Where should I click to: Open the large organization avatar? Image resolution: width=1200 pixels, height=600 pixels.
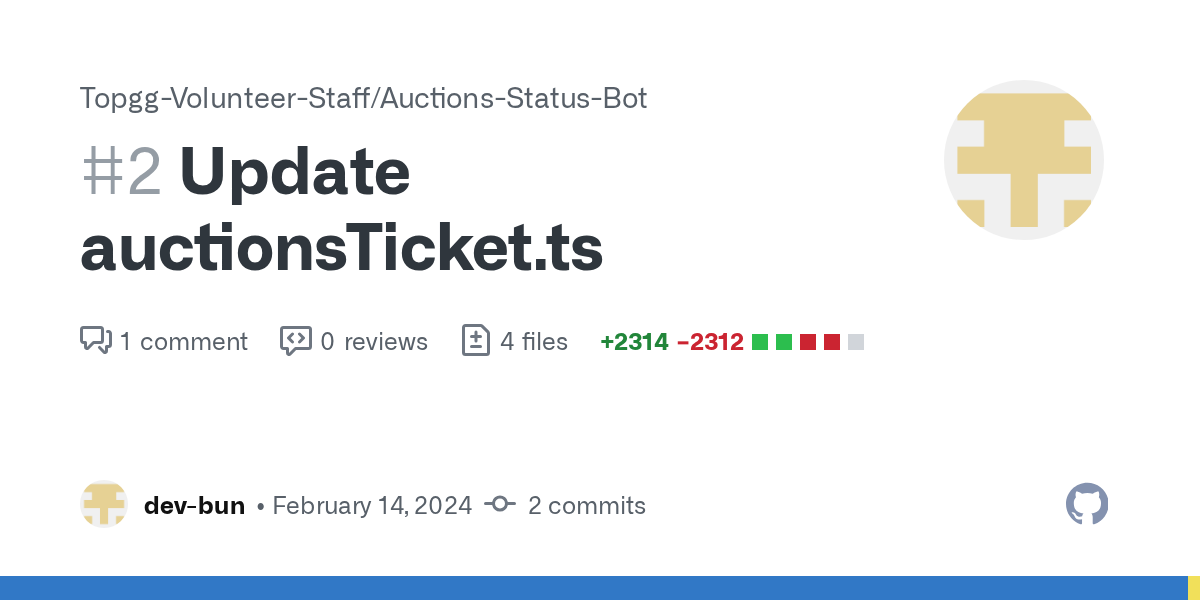1024,160
